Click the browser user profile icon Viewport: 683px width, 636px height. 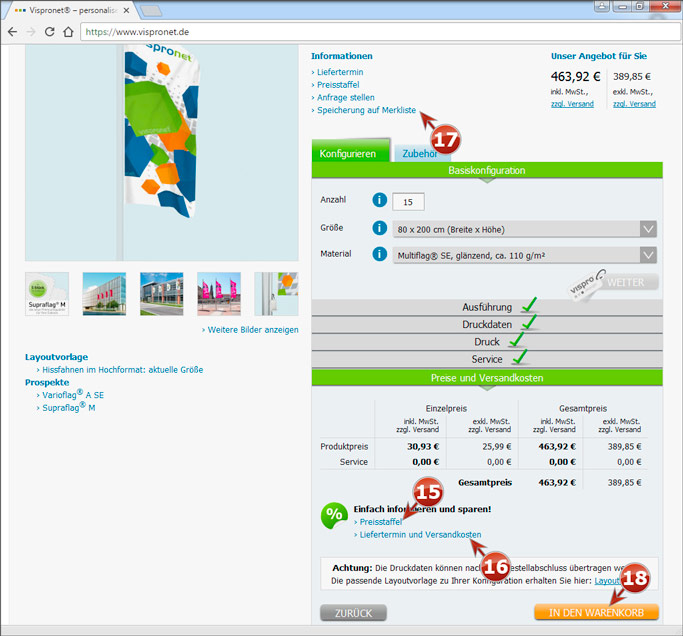[x=602, y=6]
